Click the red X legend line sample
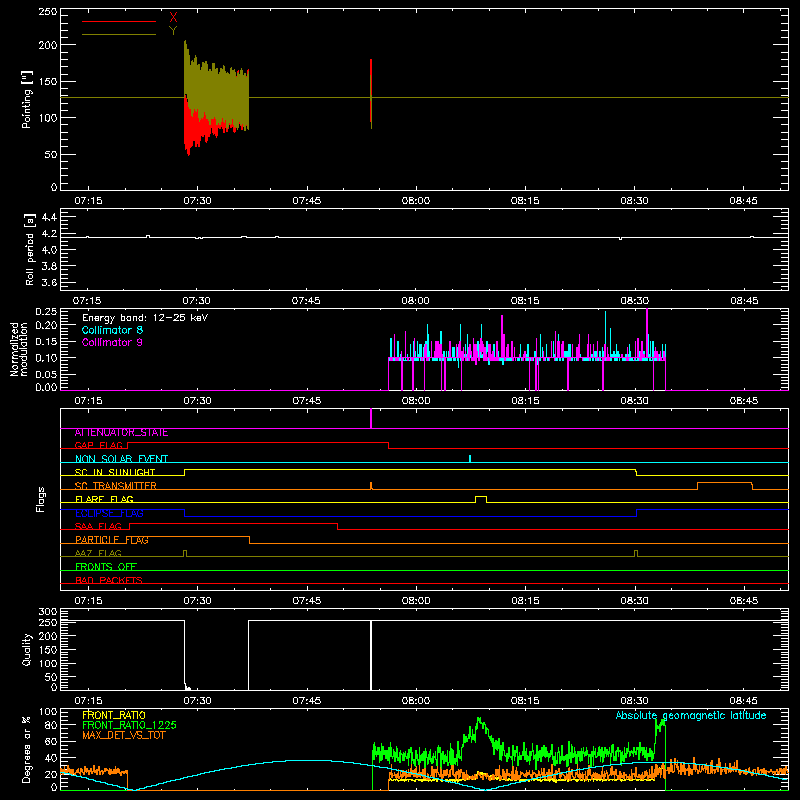Image resolution: width=800 pixels, height=800 pixels. coord(119,21)
